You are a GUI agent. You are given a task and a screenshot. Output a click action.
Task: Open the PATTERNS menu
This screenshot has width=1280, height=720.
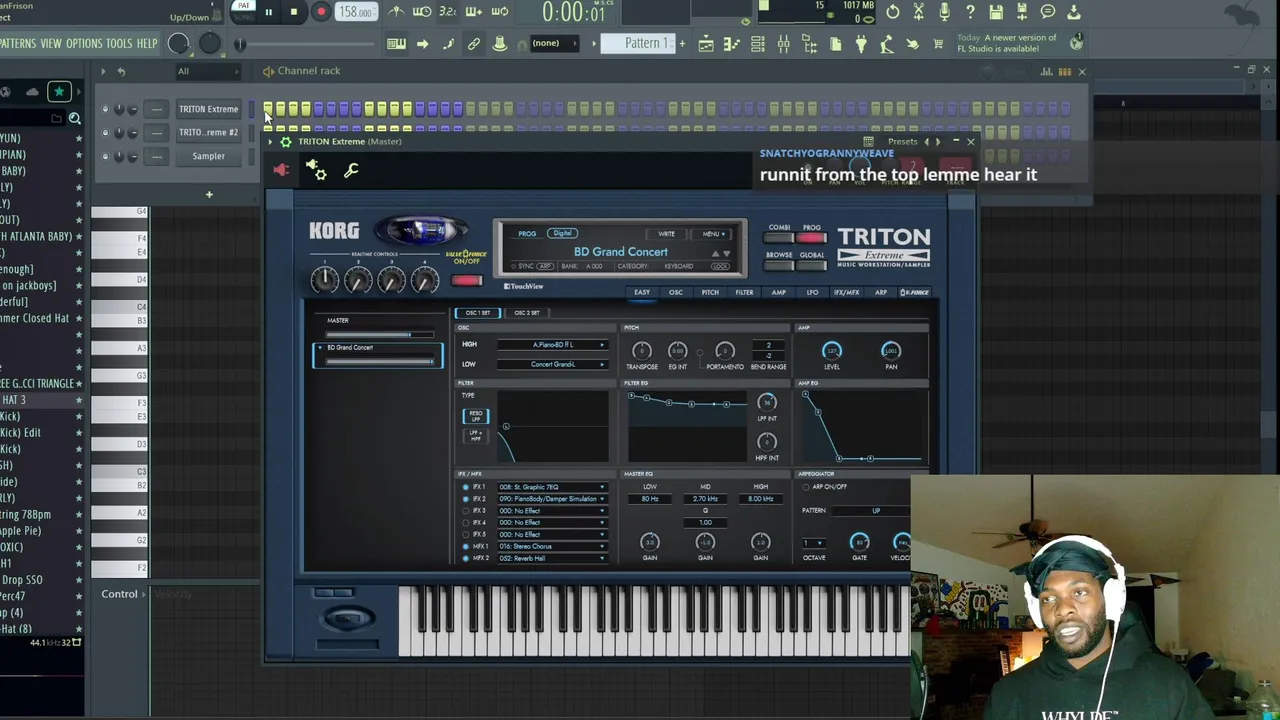(x=18, y=44)
